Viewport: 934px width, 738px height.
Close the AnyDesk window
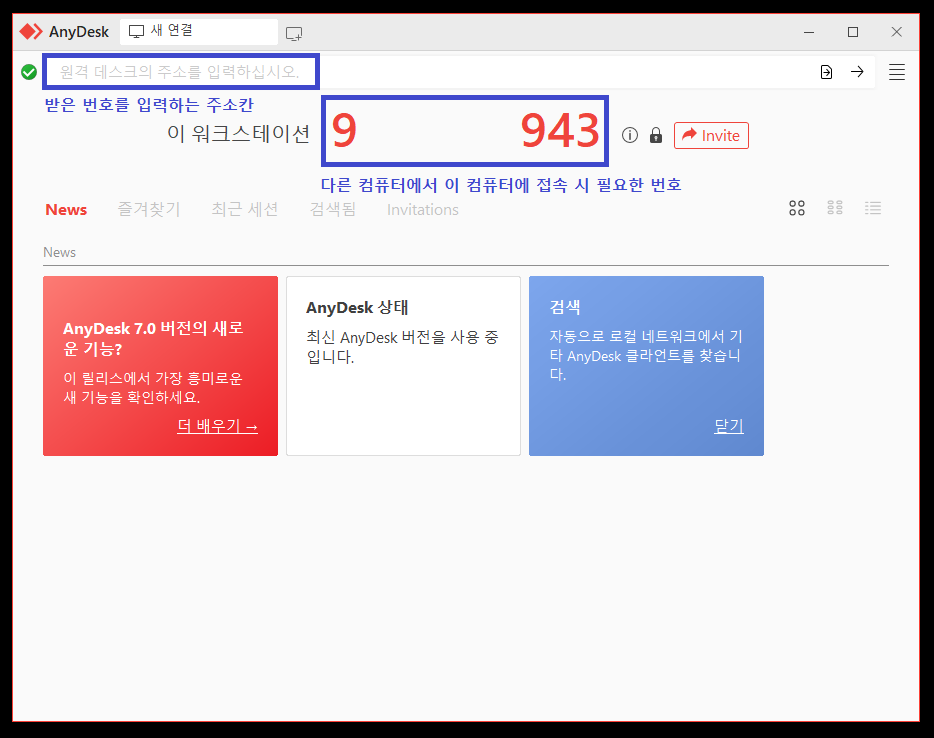pyautogui.click(x=896, y=32)
